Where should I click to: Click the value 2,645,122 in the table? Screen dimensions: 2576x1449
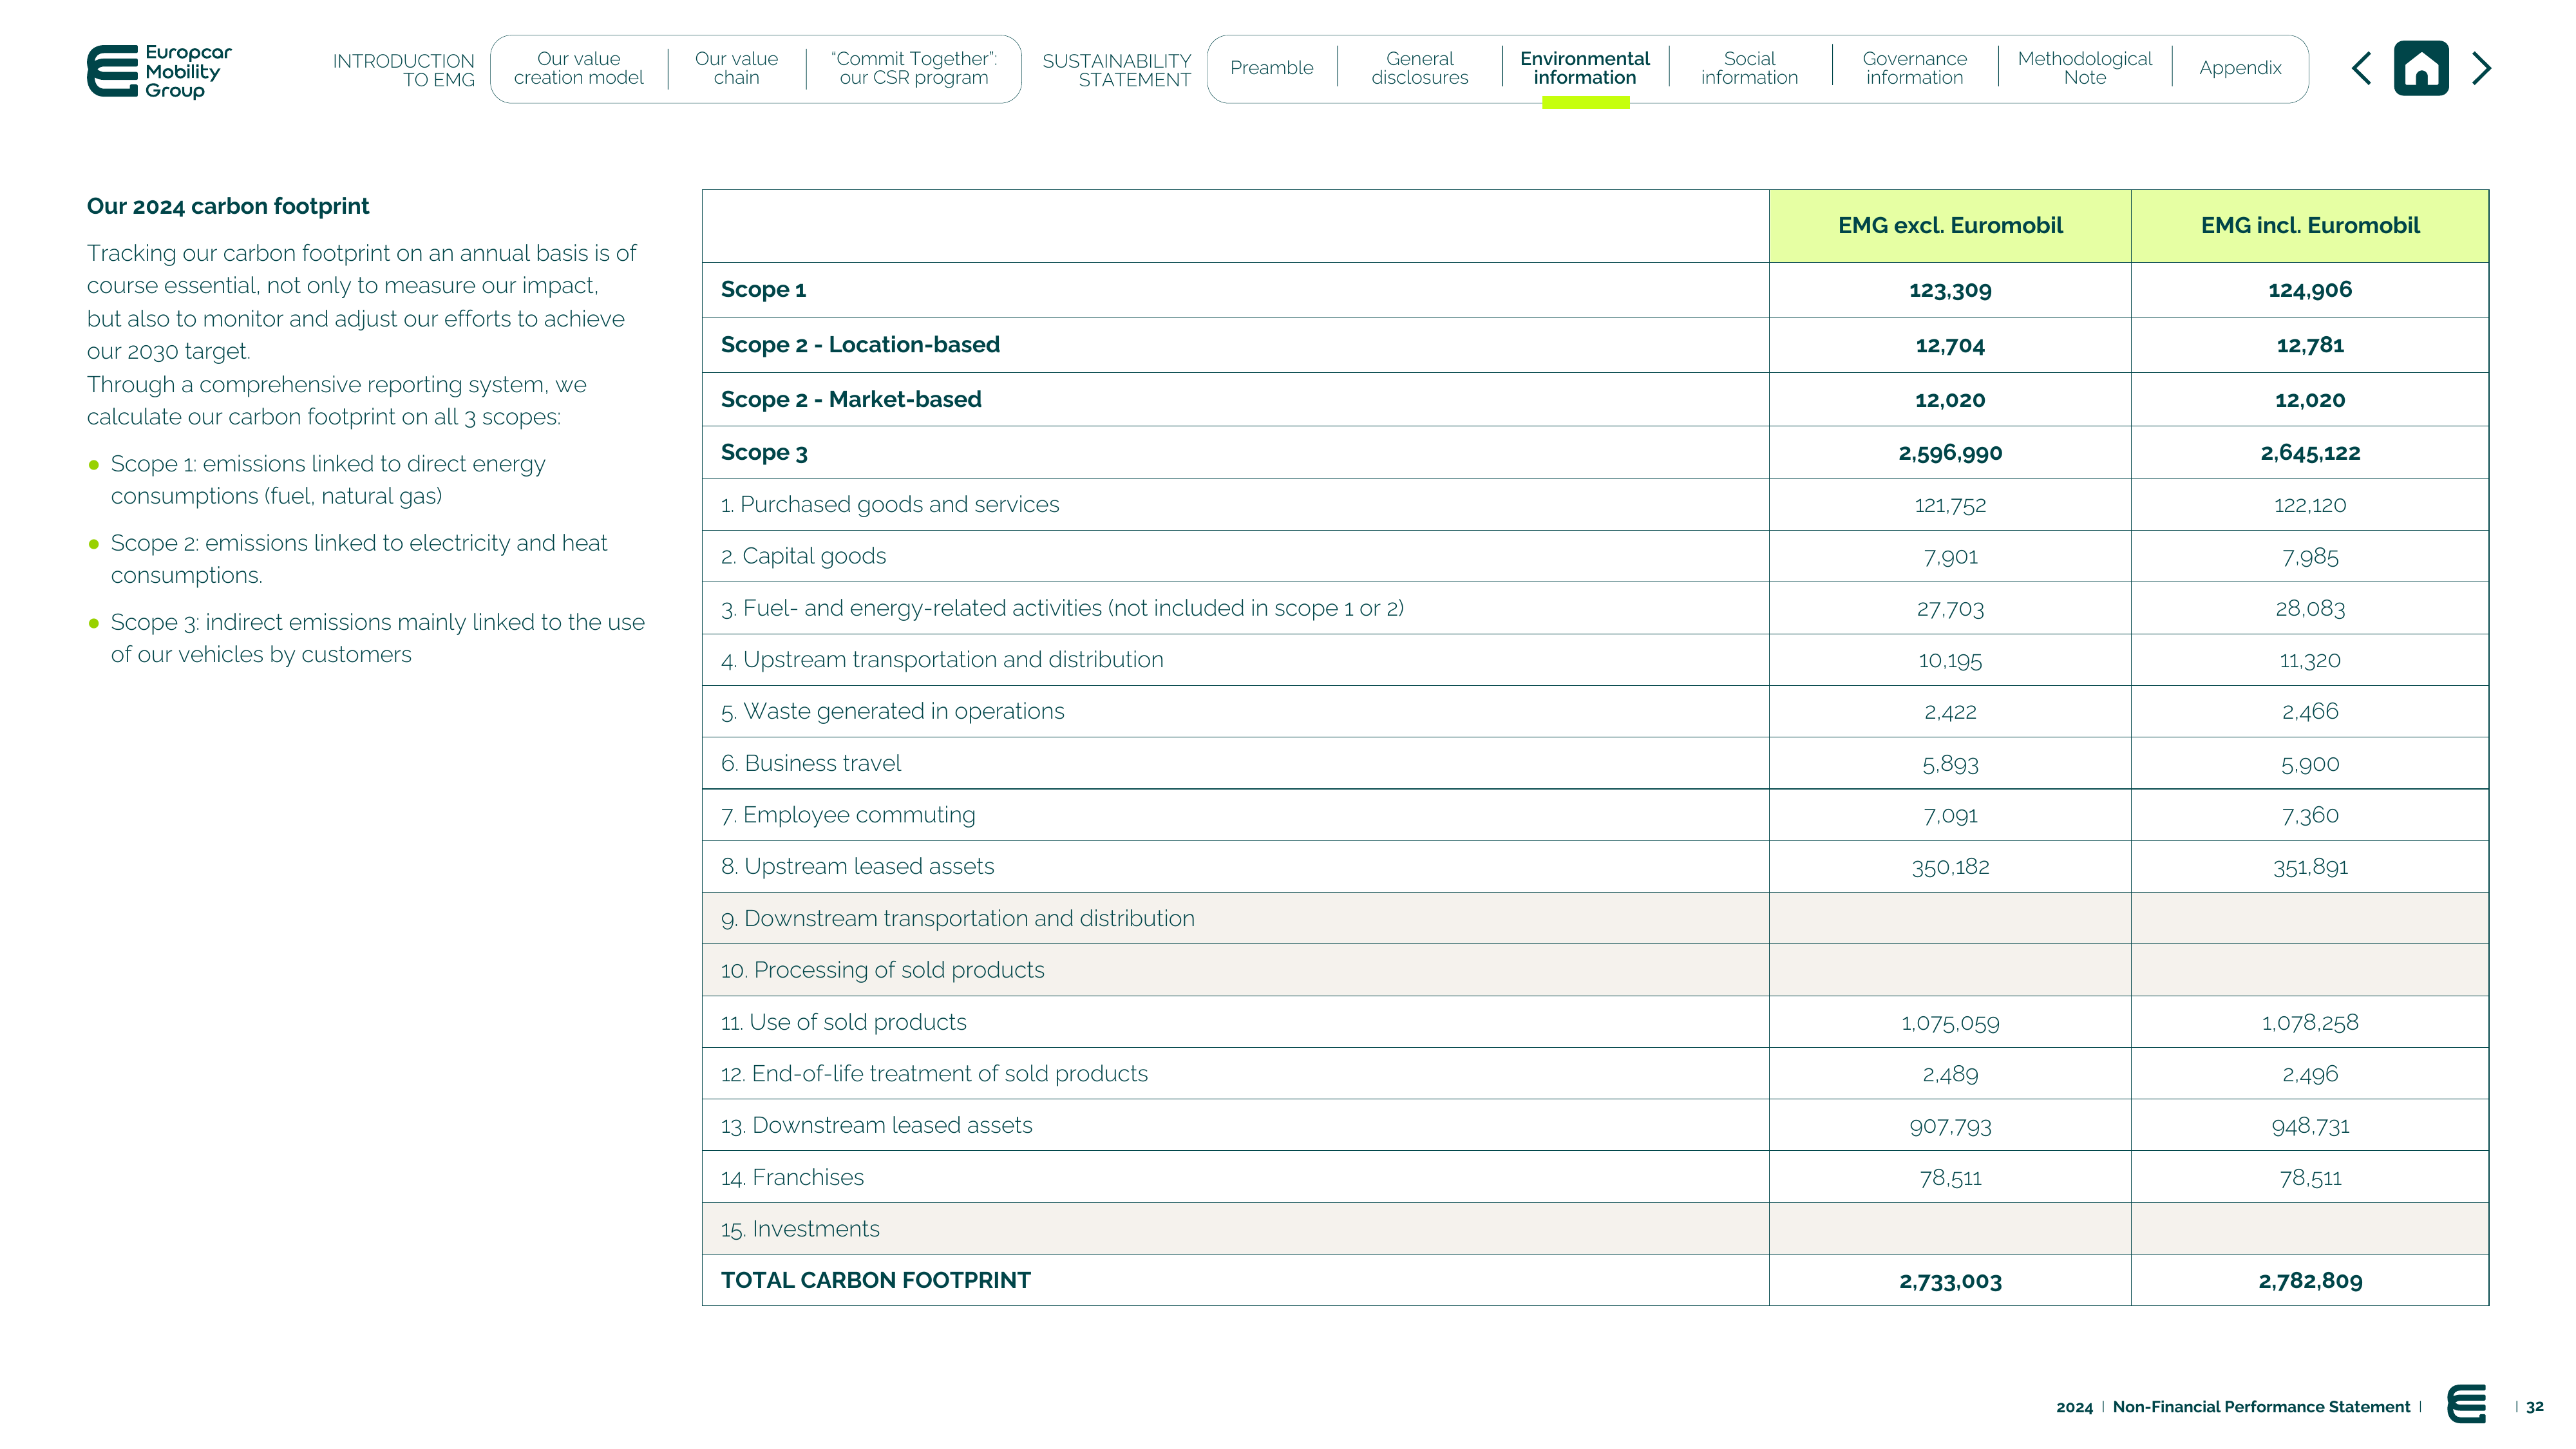tap(2310, 453)
